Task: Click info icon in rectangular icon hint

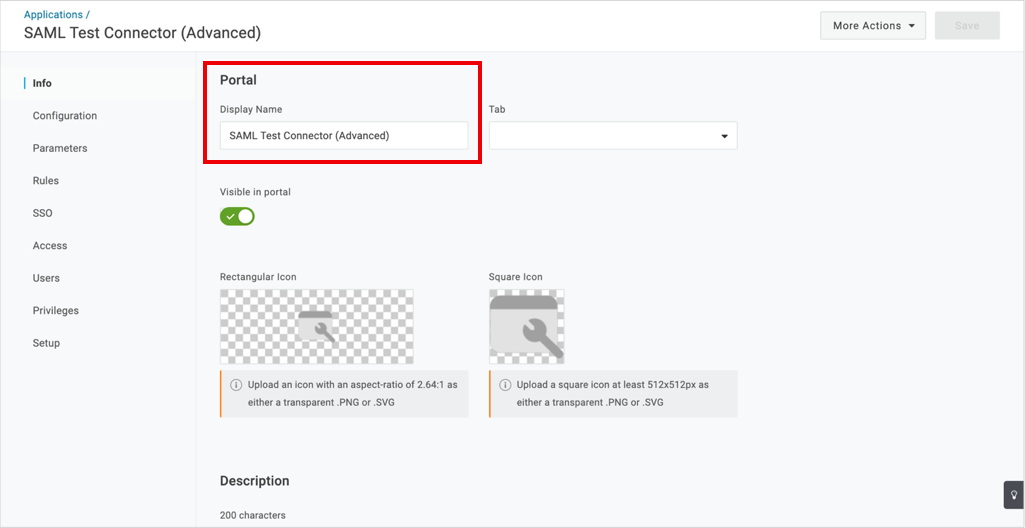Action: 237,385
